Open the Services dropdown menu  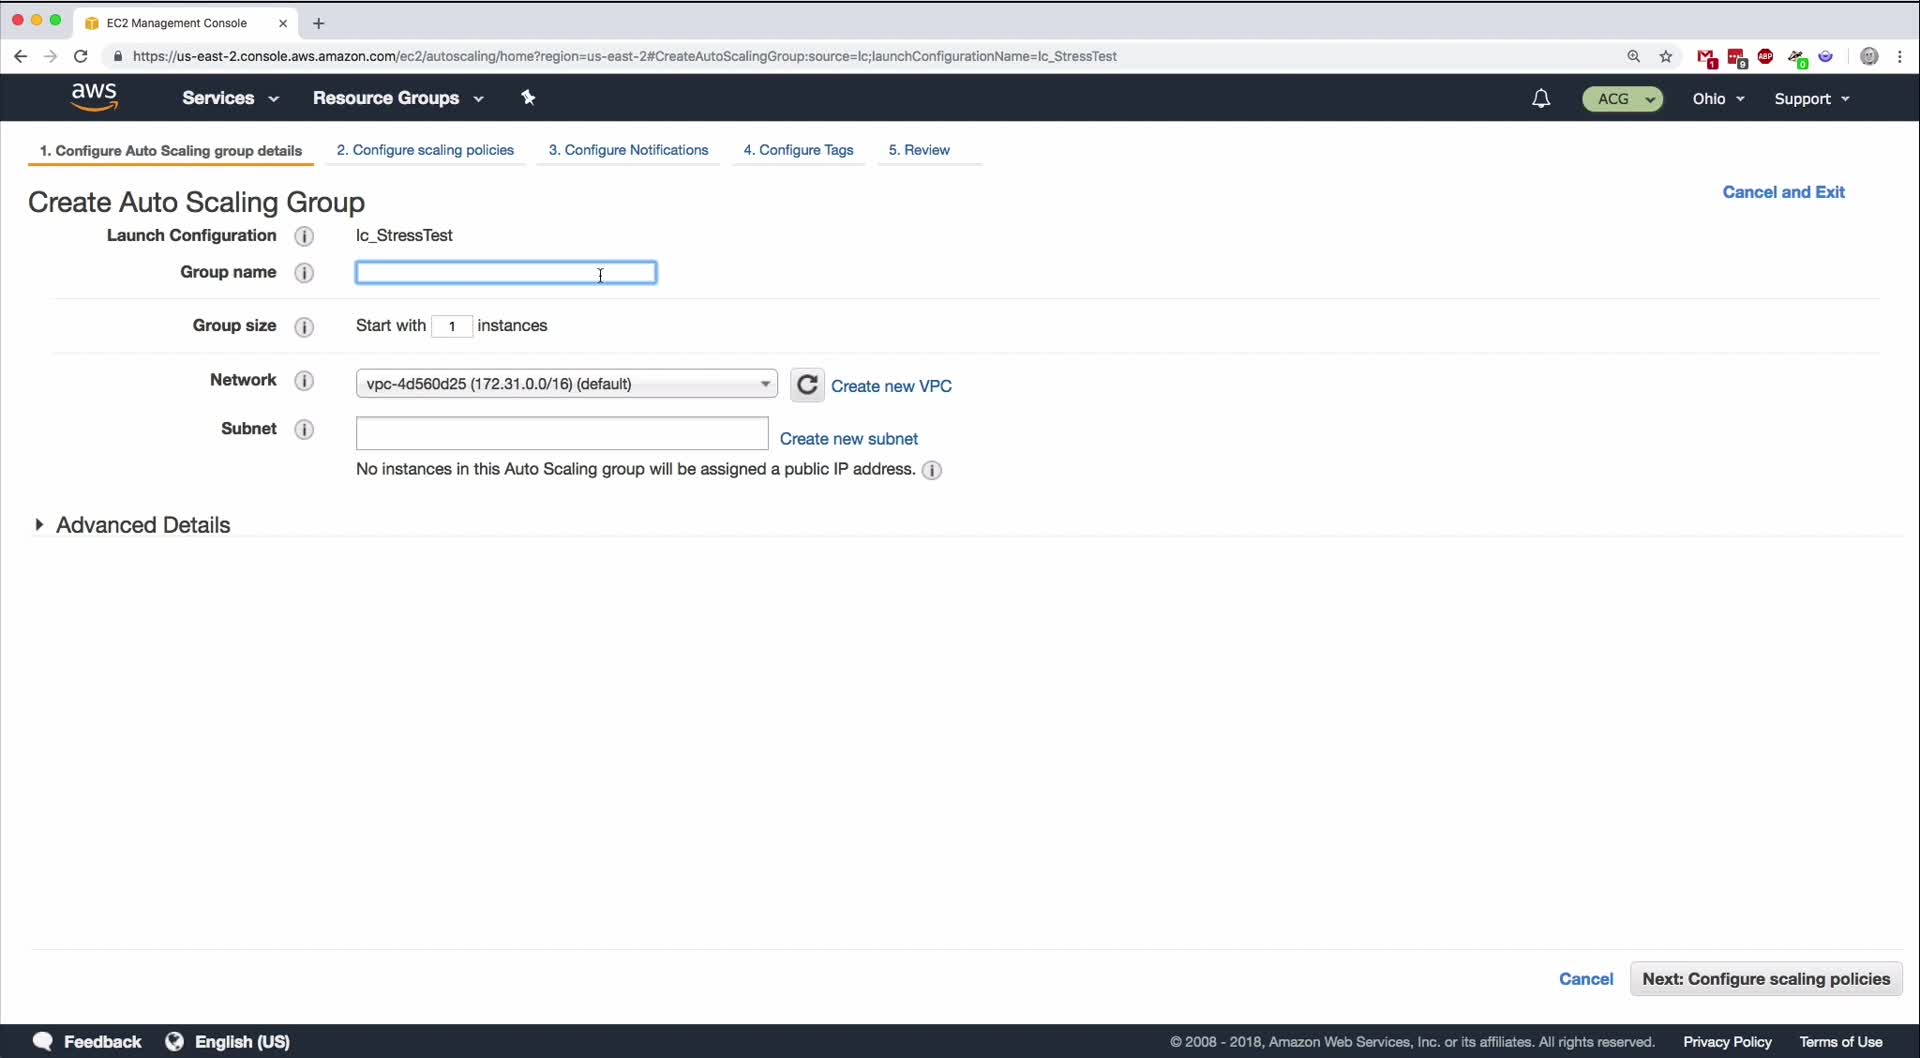(230, 98)
